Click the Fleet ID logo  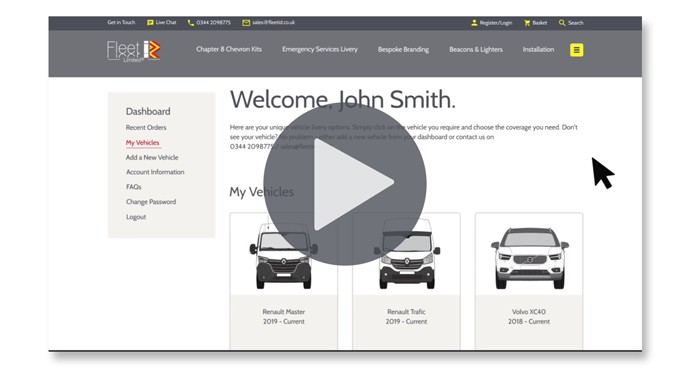pos(133,51)
